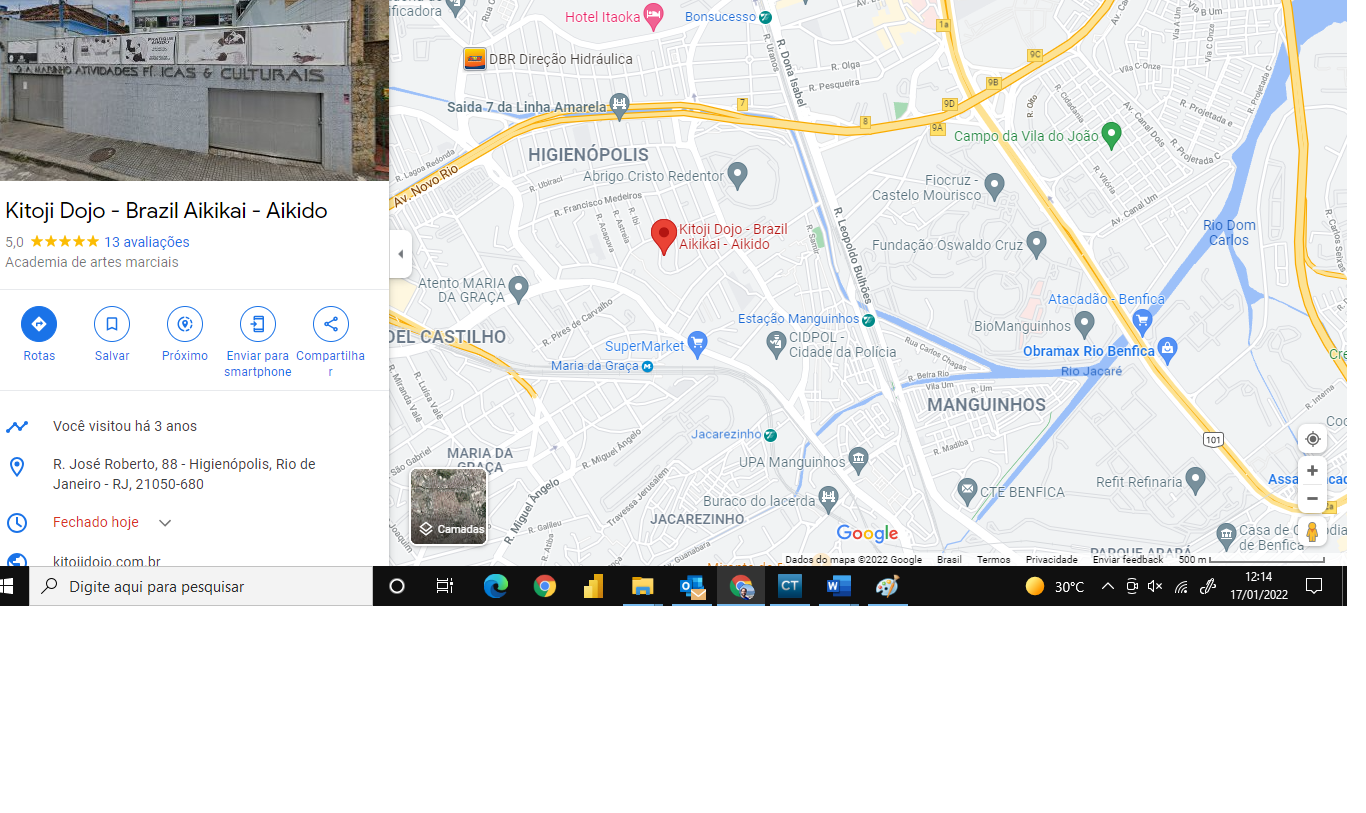
Task: Select Hotel Itaoka marker on map
Action: click(653, 15)
